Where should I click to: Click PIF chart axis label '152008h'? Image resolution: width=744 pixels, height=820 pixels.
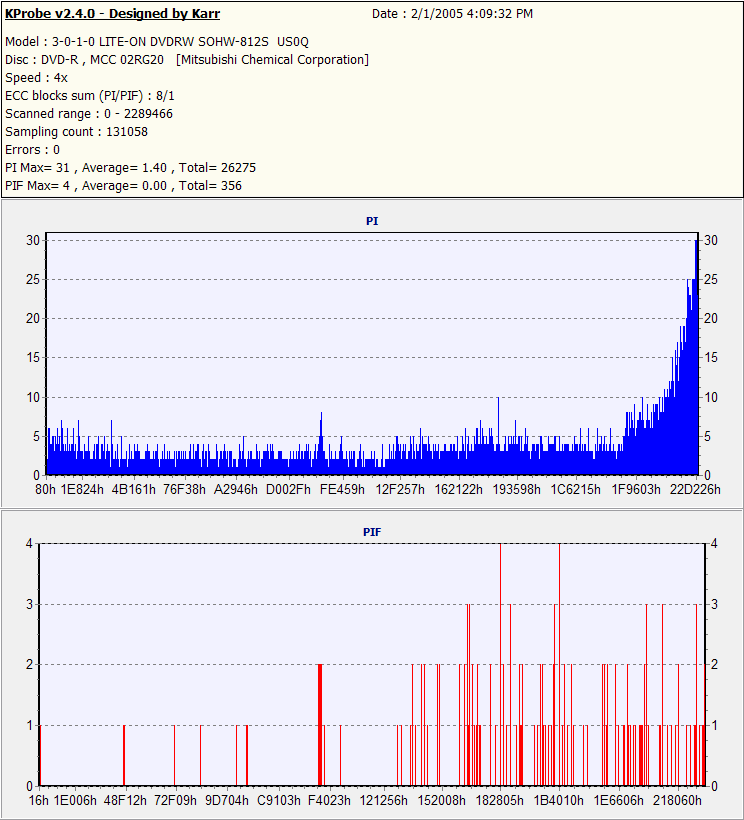pyautogui.click(x=441, y=801)
